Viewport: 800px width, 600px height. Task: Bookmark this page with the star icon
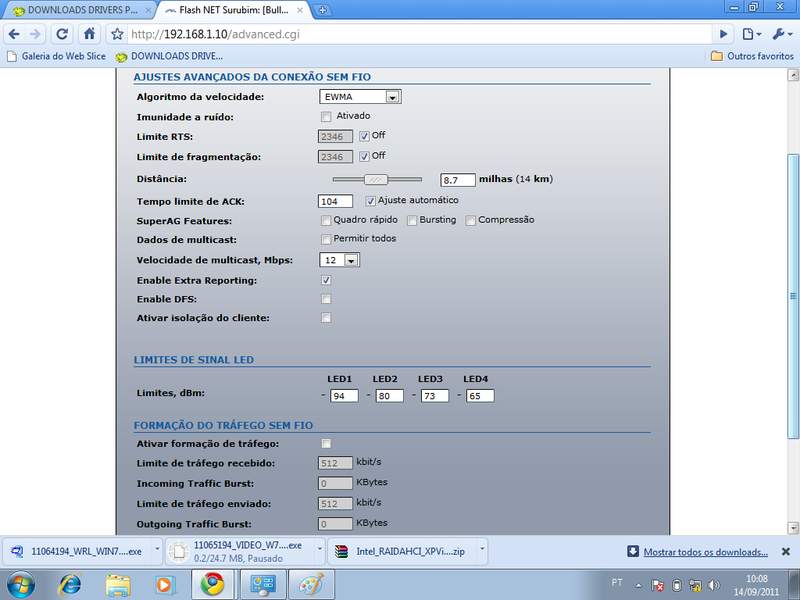(117, 34)
